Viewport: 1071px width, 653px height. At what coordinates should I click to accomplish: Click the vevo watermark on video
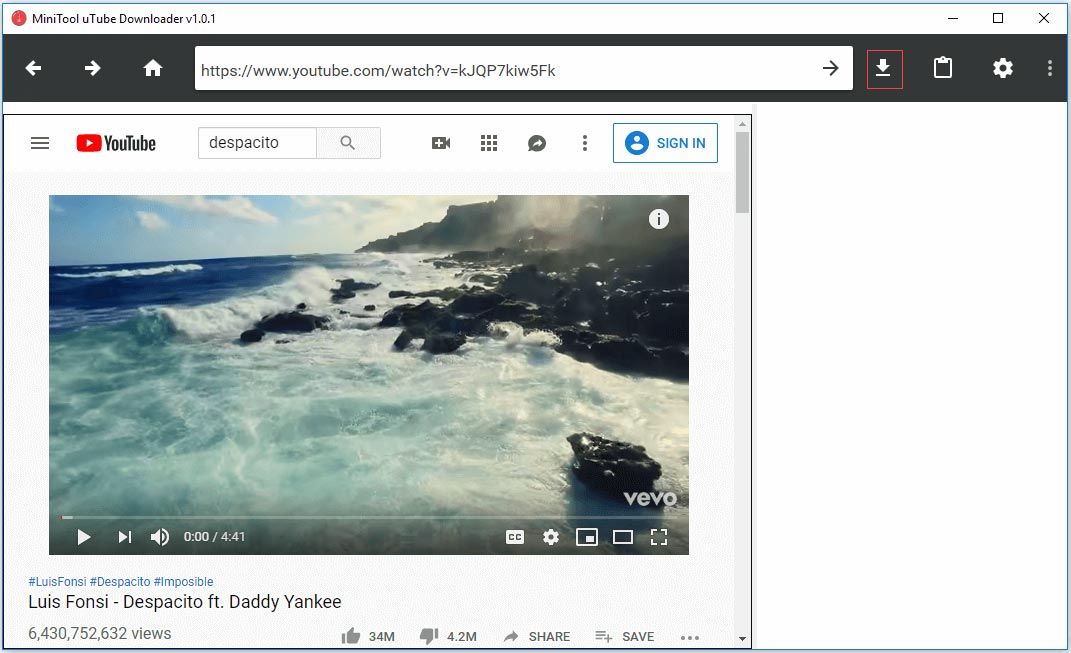[x=650, y=499]
